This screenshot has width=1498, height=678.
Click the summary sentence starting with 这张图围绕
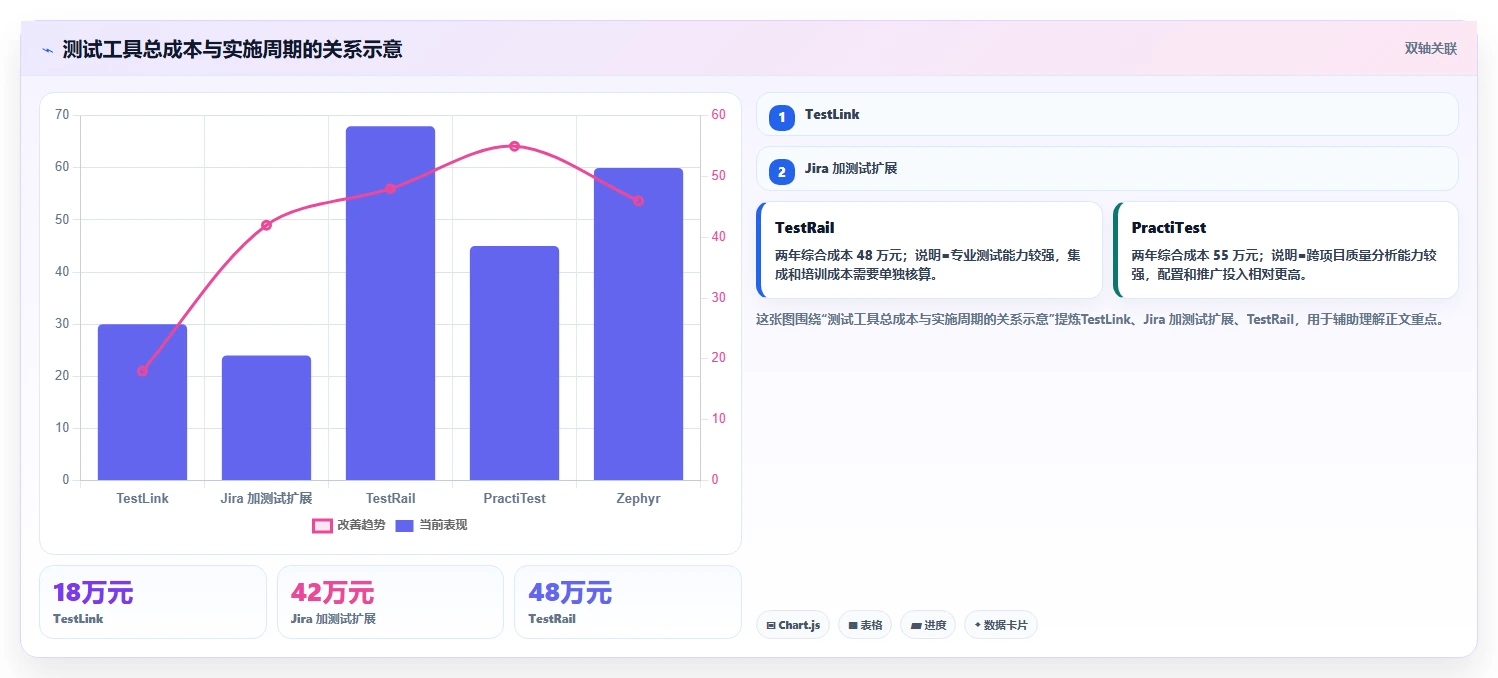click(x=1100, y=320)
